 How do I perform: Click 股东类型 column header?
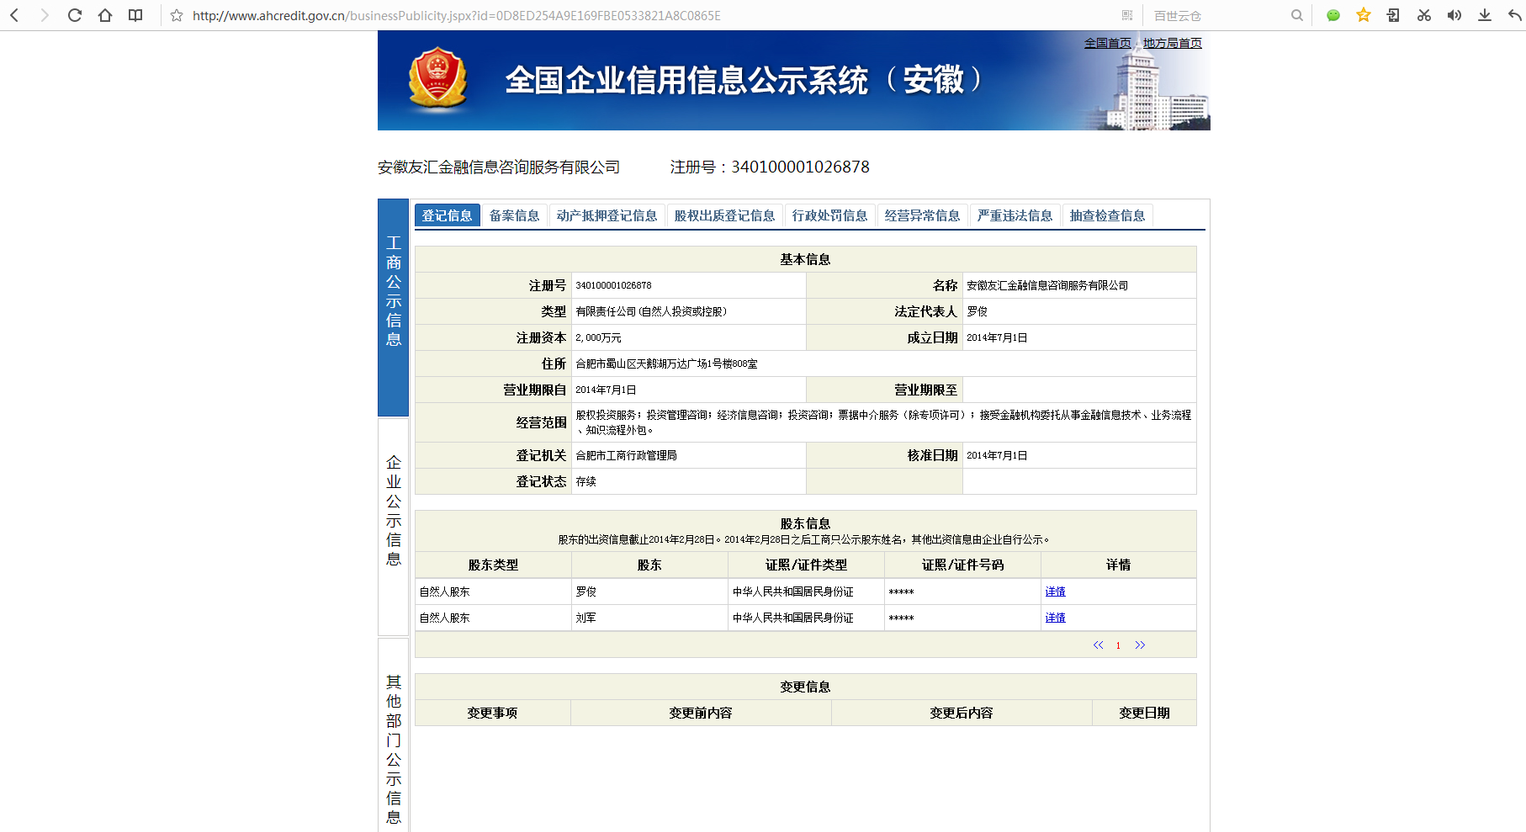pos(493,565)
